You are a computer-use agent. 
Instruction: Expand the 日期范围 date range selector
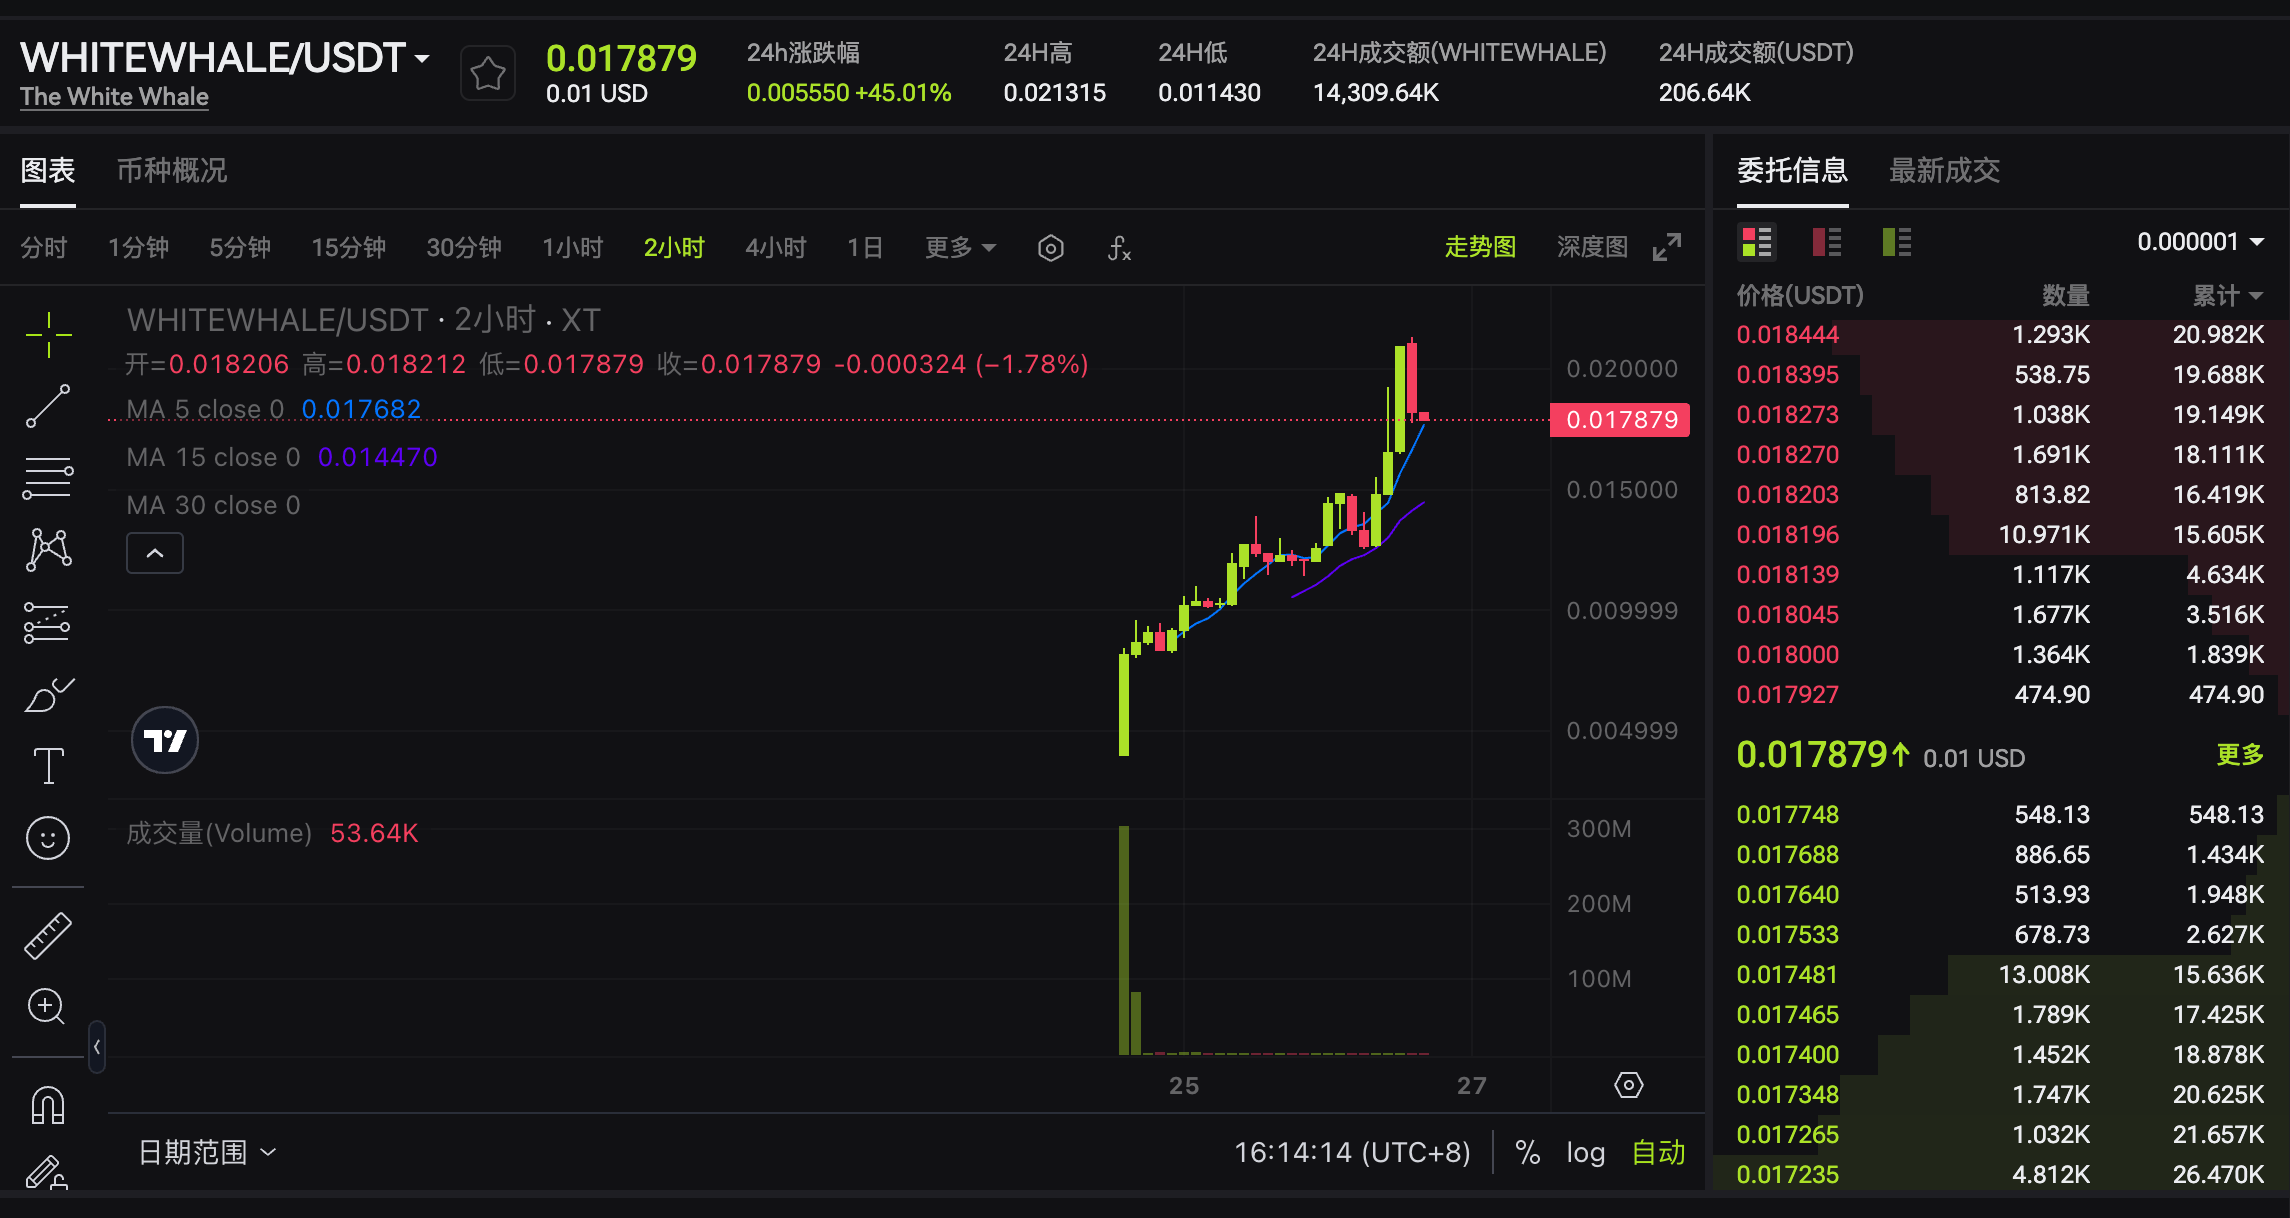click(x=204, y=1152)
